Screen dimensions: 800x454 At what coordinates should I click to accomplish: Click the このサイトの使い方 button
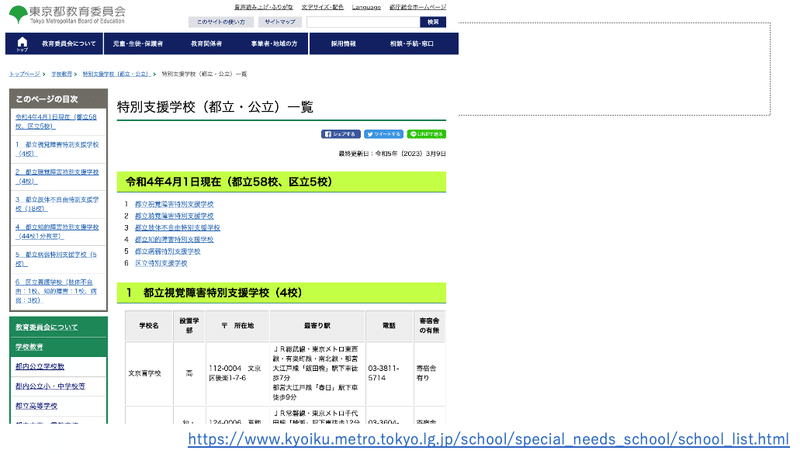[x=221, y=22]
